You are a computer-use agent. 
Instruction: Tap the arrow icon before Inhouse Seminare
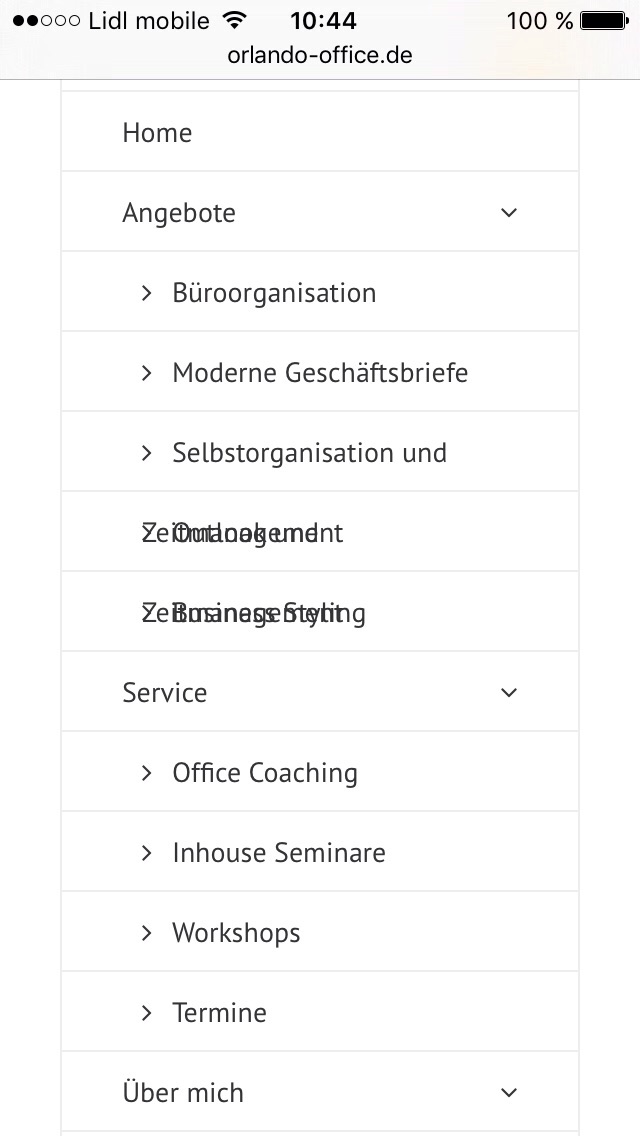[147, 853]
